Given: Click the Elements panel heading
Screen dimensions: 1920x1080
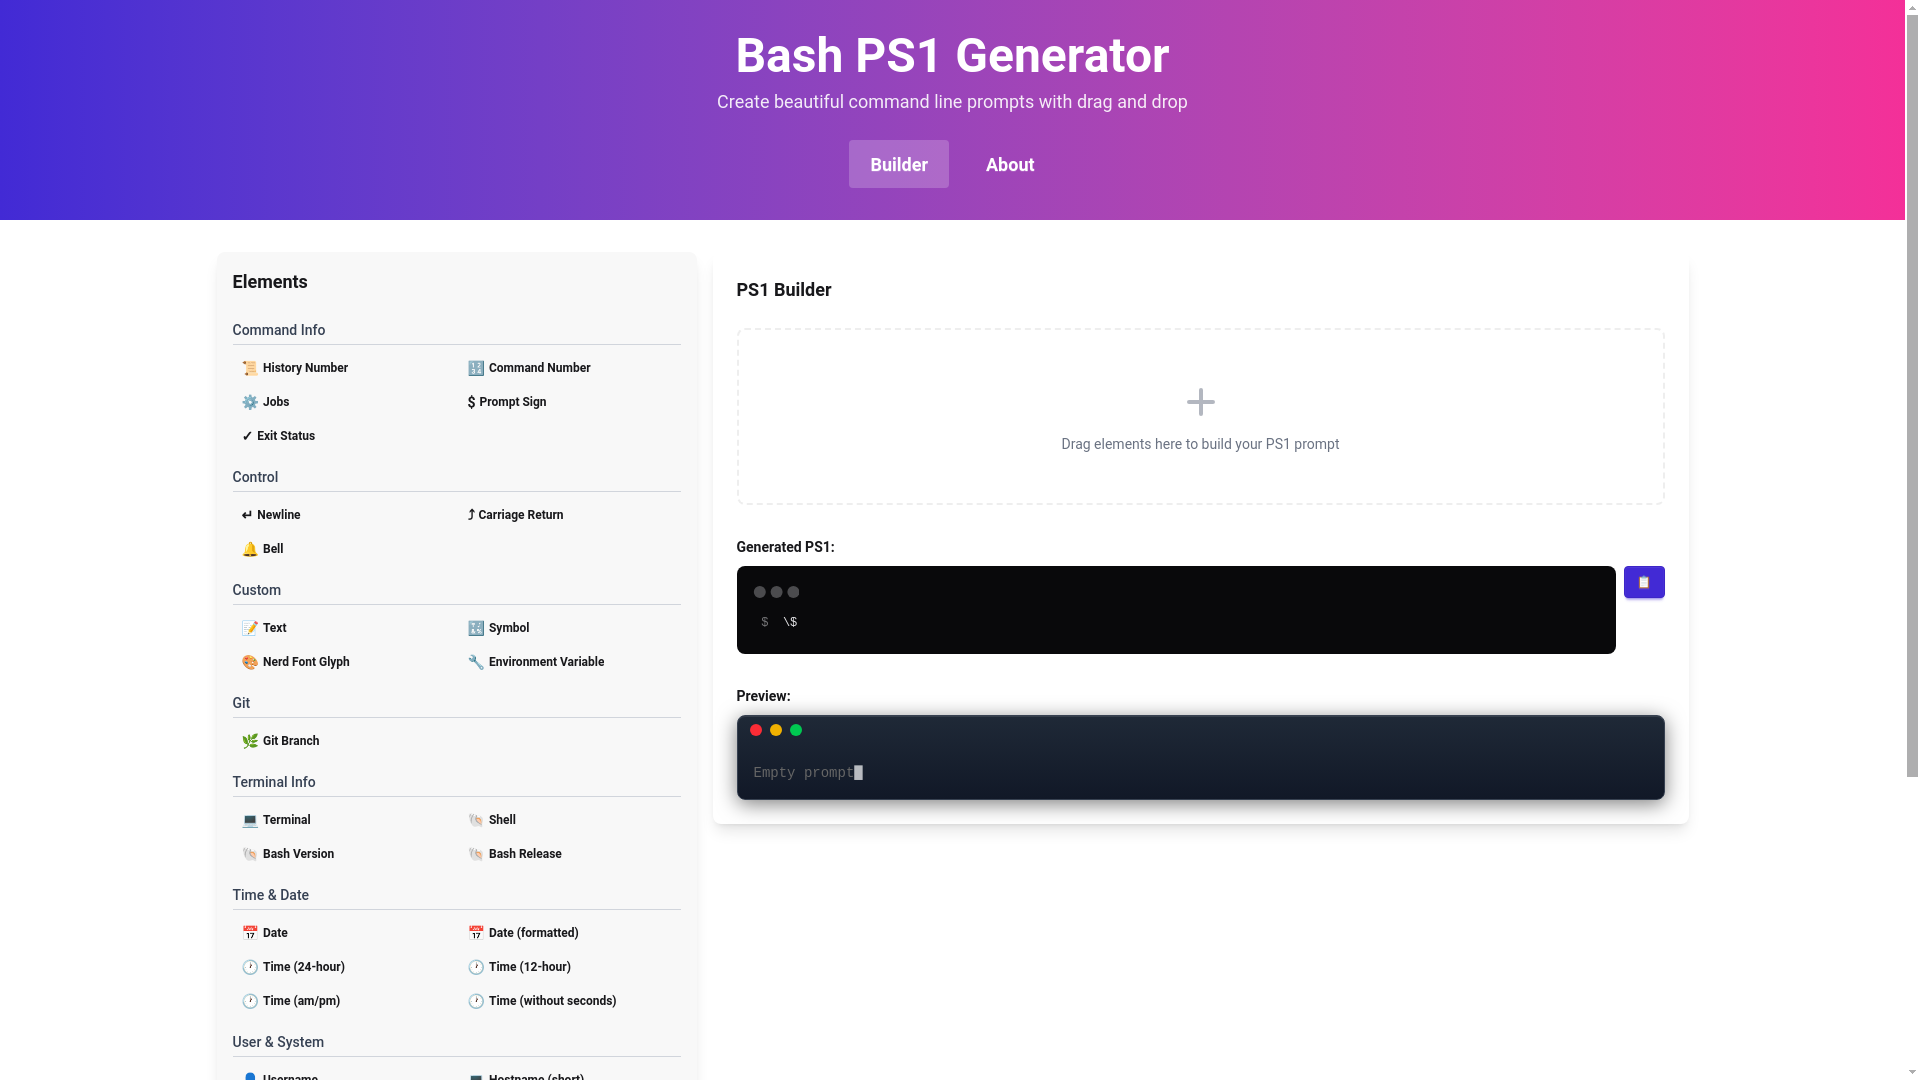Looking at the screenshot, I should pyautogui.click(x=270, y=282).
